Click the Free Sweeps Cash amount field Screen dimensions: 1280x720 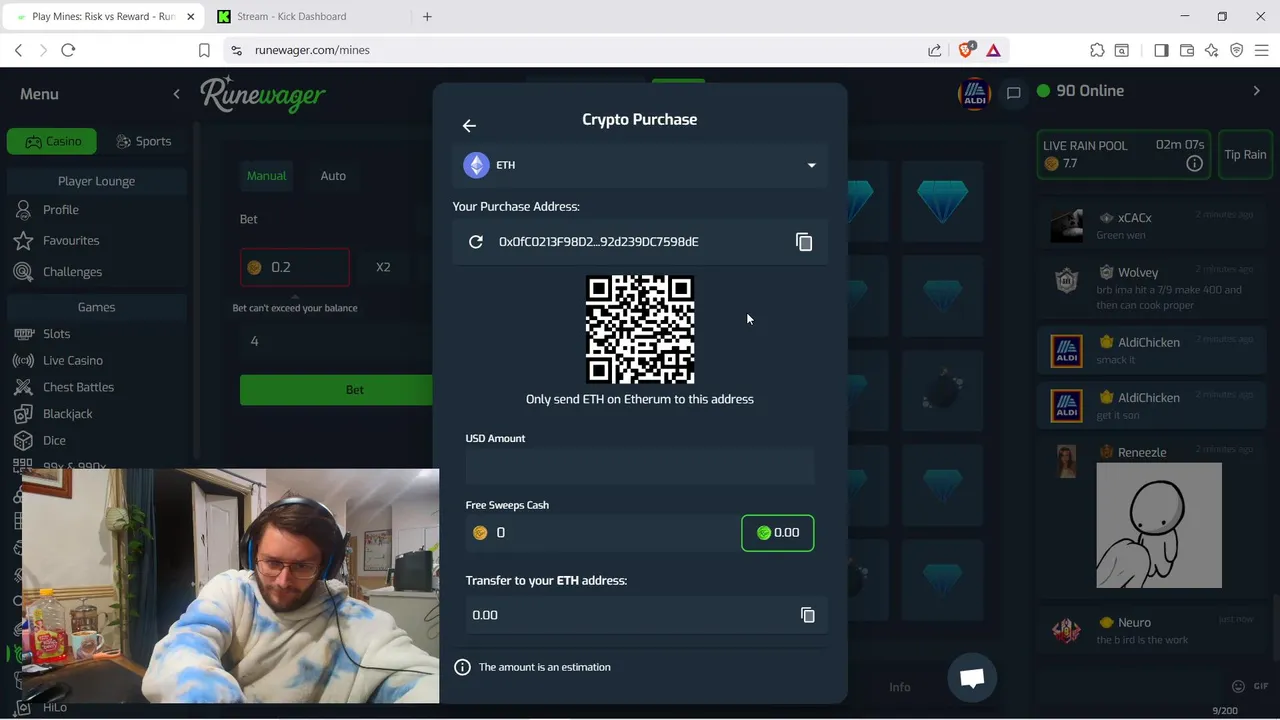click(x=601, y=533)
